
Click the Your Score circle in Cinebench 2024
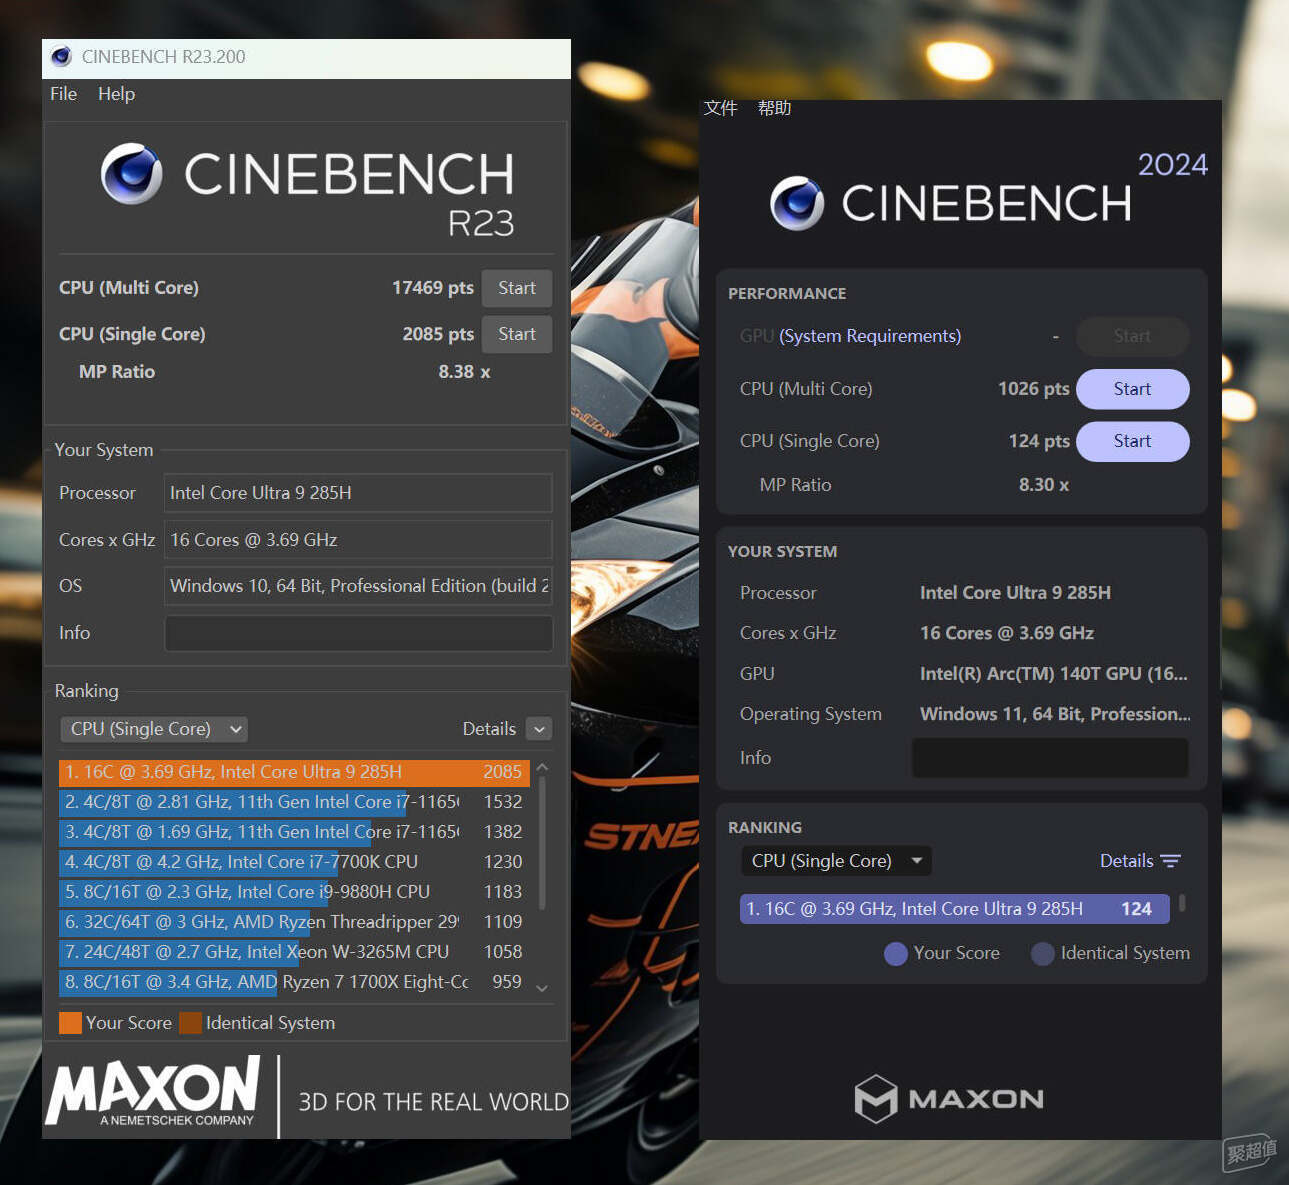point(896,954)
